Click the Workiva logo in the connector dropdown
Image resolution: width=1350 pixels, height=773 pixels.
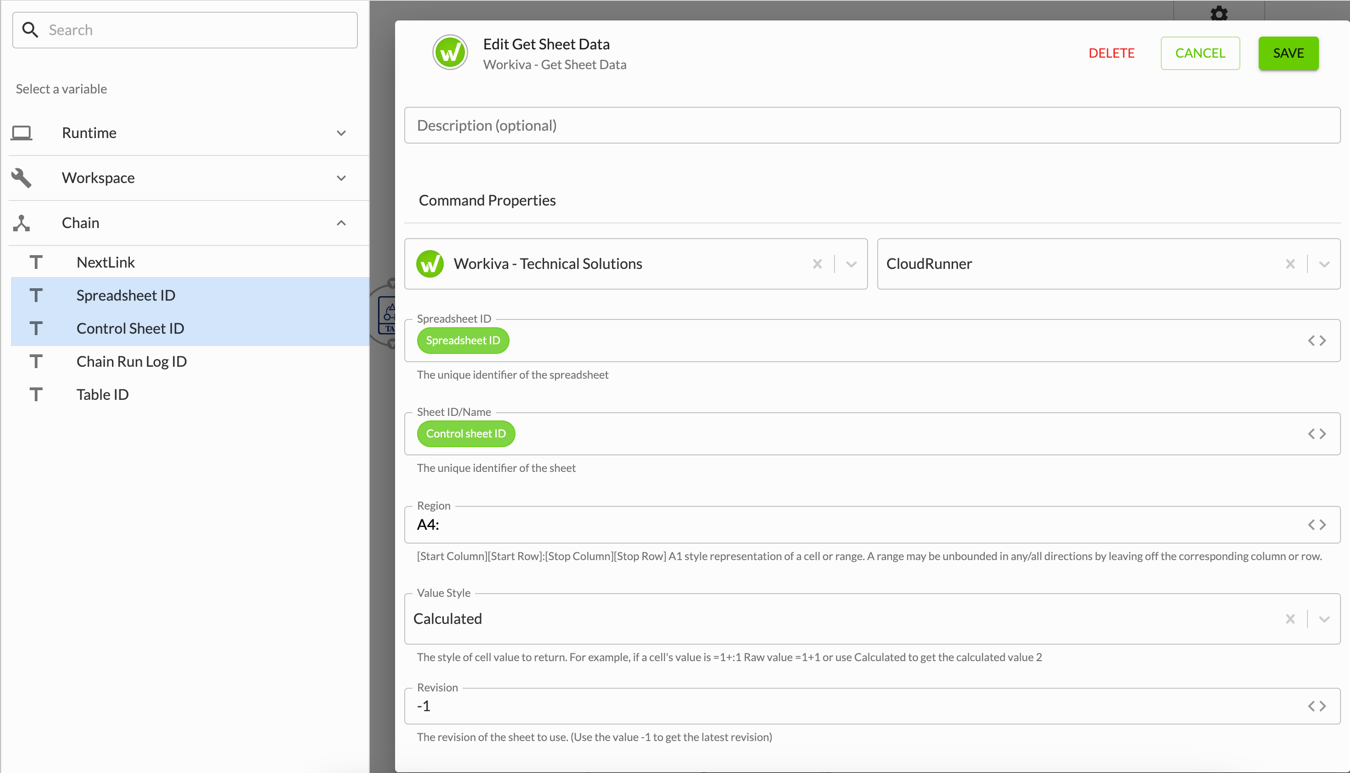click(430, 264)
